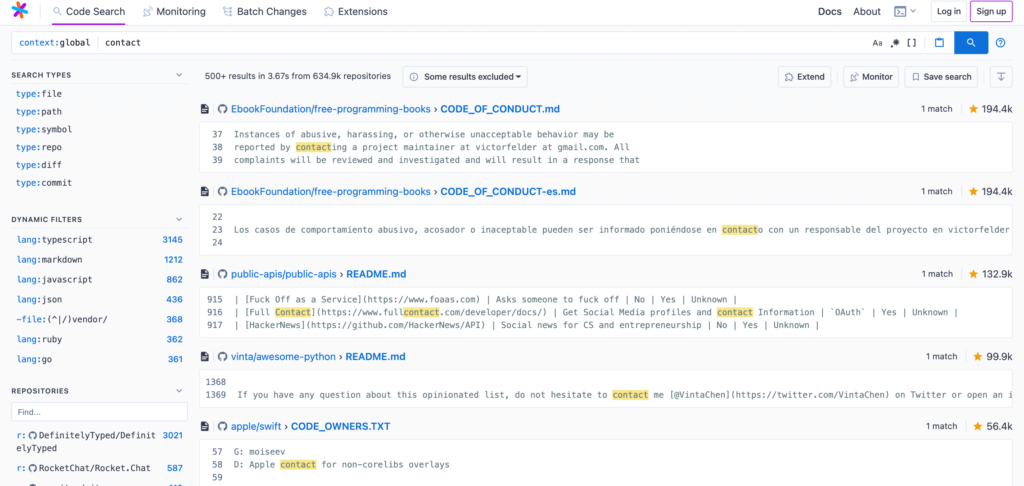The height and width of the screenshot is (486, 1024).
Task: Click the copy query clipboard icon
Action: point(939,42)
